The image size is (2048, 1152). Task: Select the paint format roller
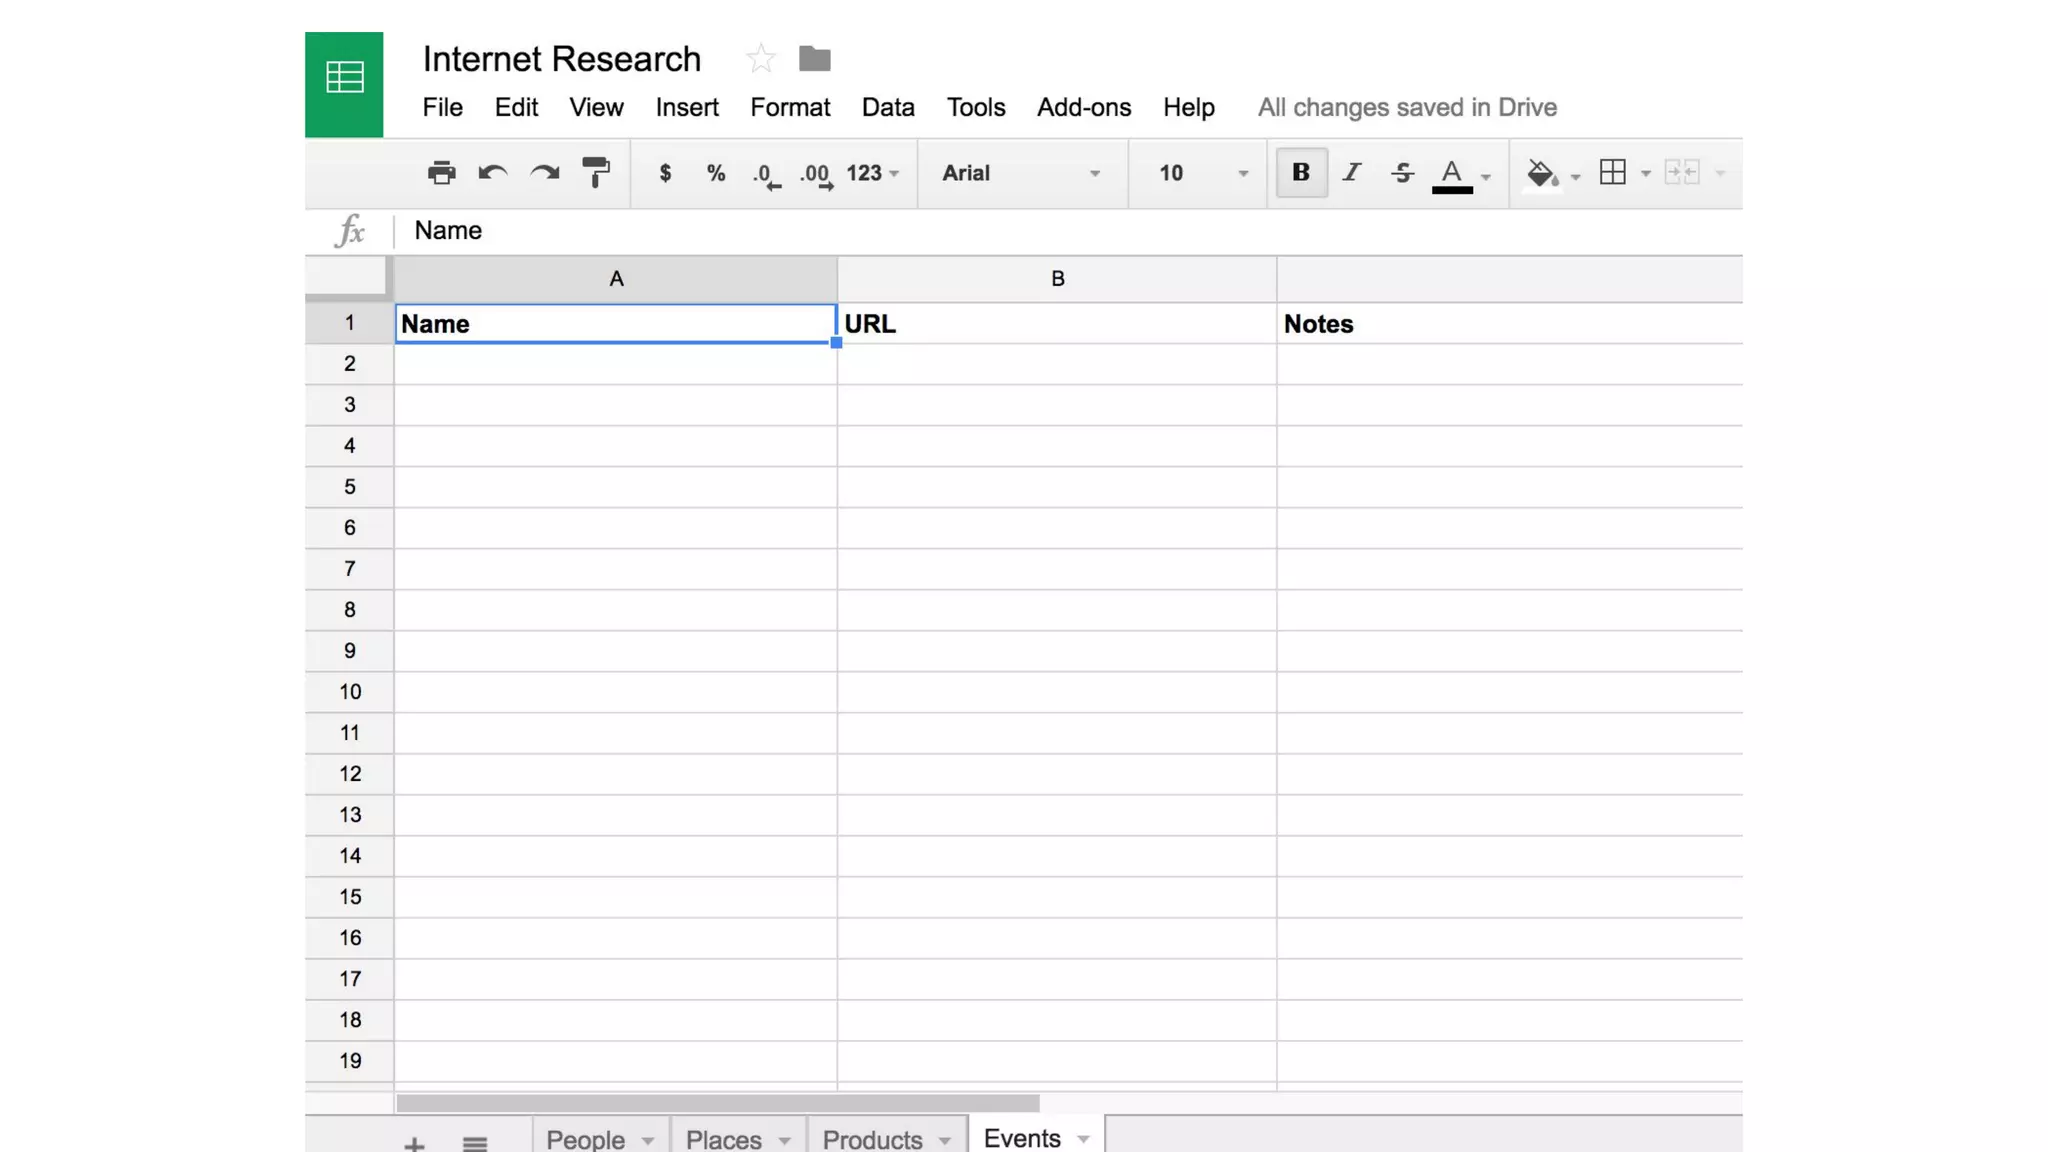[596, 173]
